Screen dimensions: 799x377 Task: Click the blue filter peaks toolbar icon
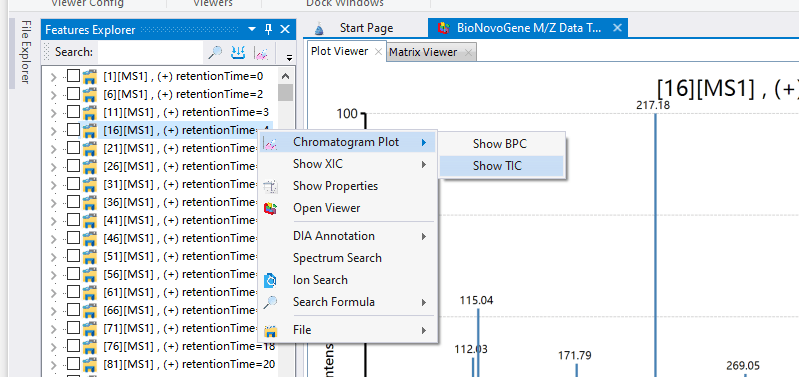click(238, 52)
